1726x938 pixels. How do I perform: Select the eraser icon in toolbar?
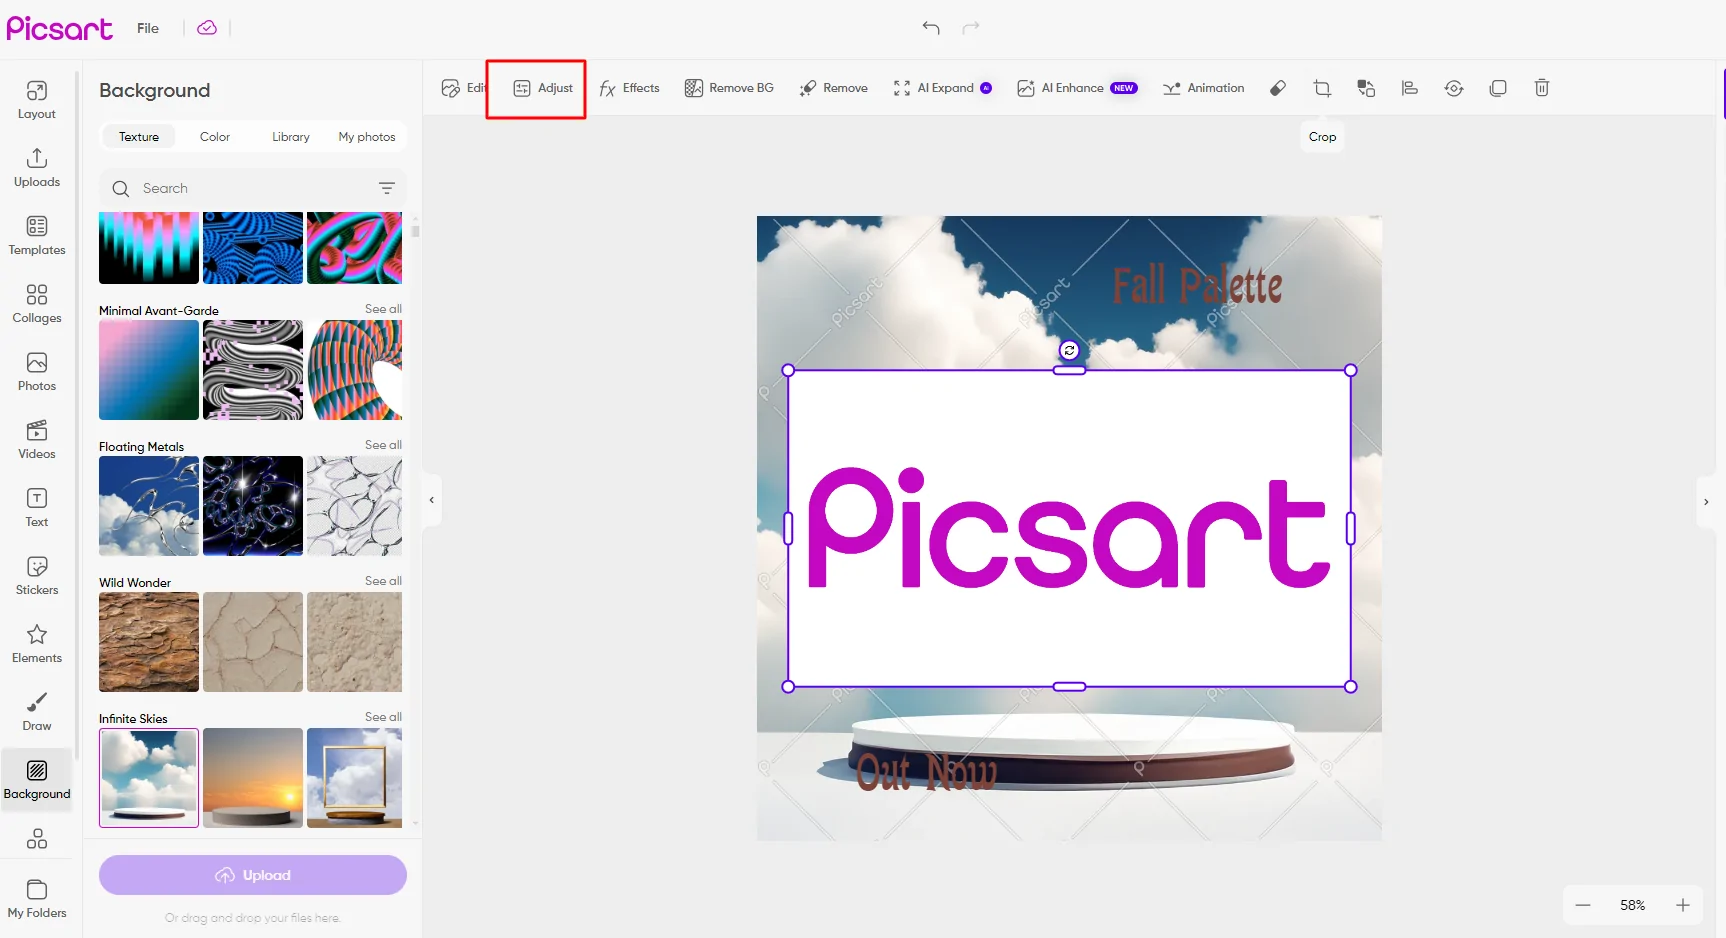[1278, 88]
